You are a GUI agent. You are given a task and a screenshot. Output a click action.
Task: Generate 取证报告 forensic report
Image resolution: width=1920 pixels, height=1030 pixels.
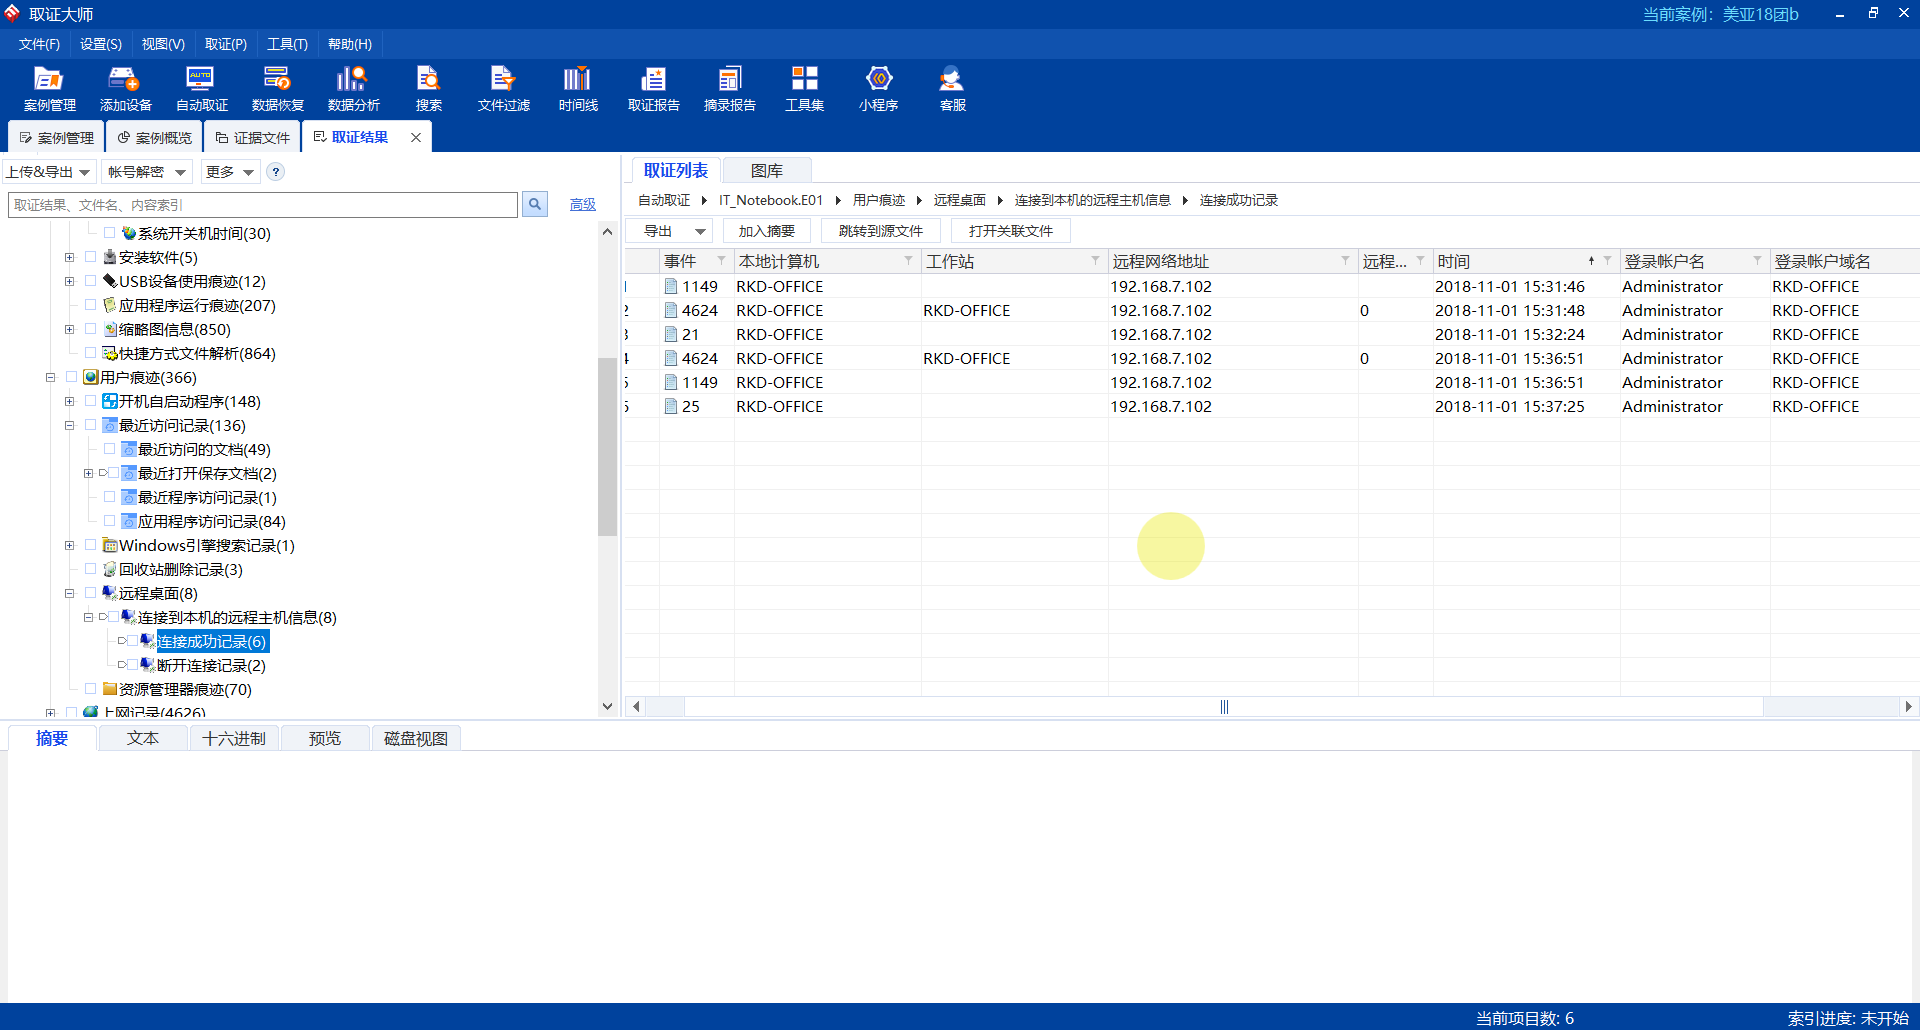[x=653, y=88]
